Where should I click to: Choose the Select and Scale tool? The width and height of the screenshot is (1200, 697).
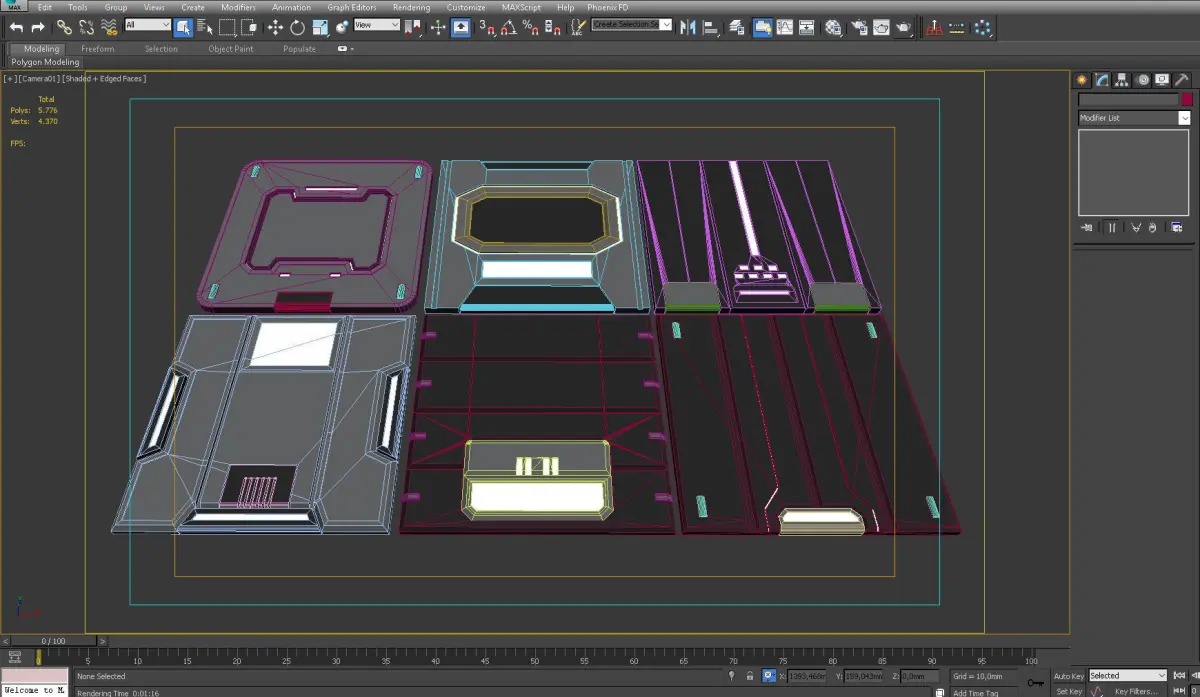click(x=319, y=27)
